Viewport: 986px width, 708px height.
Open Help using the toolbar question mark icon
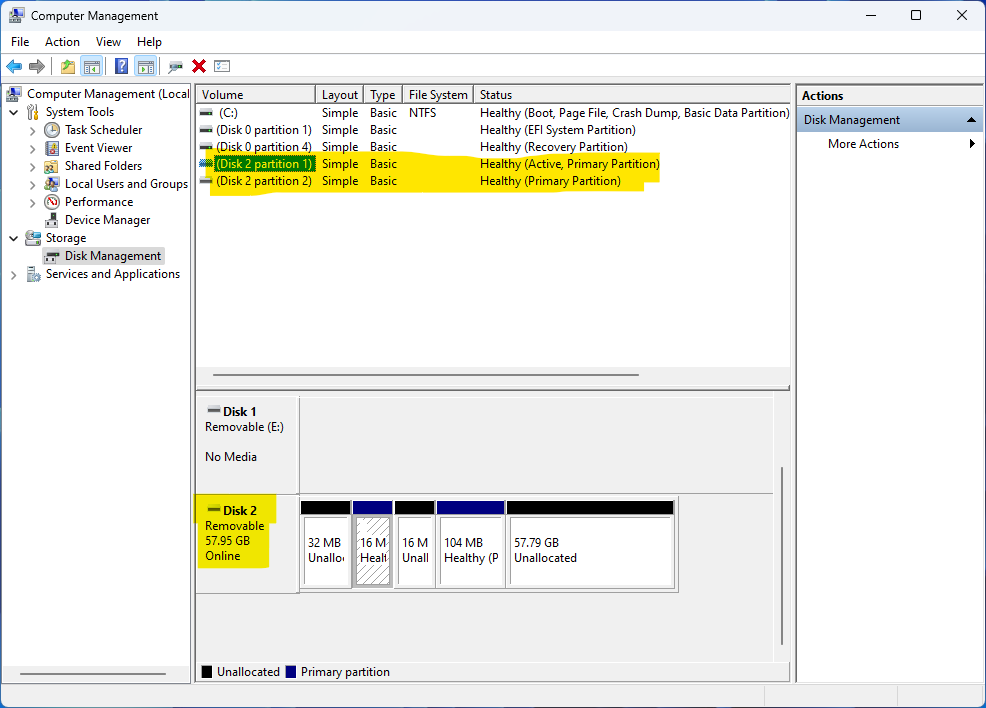[120, 66]
